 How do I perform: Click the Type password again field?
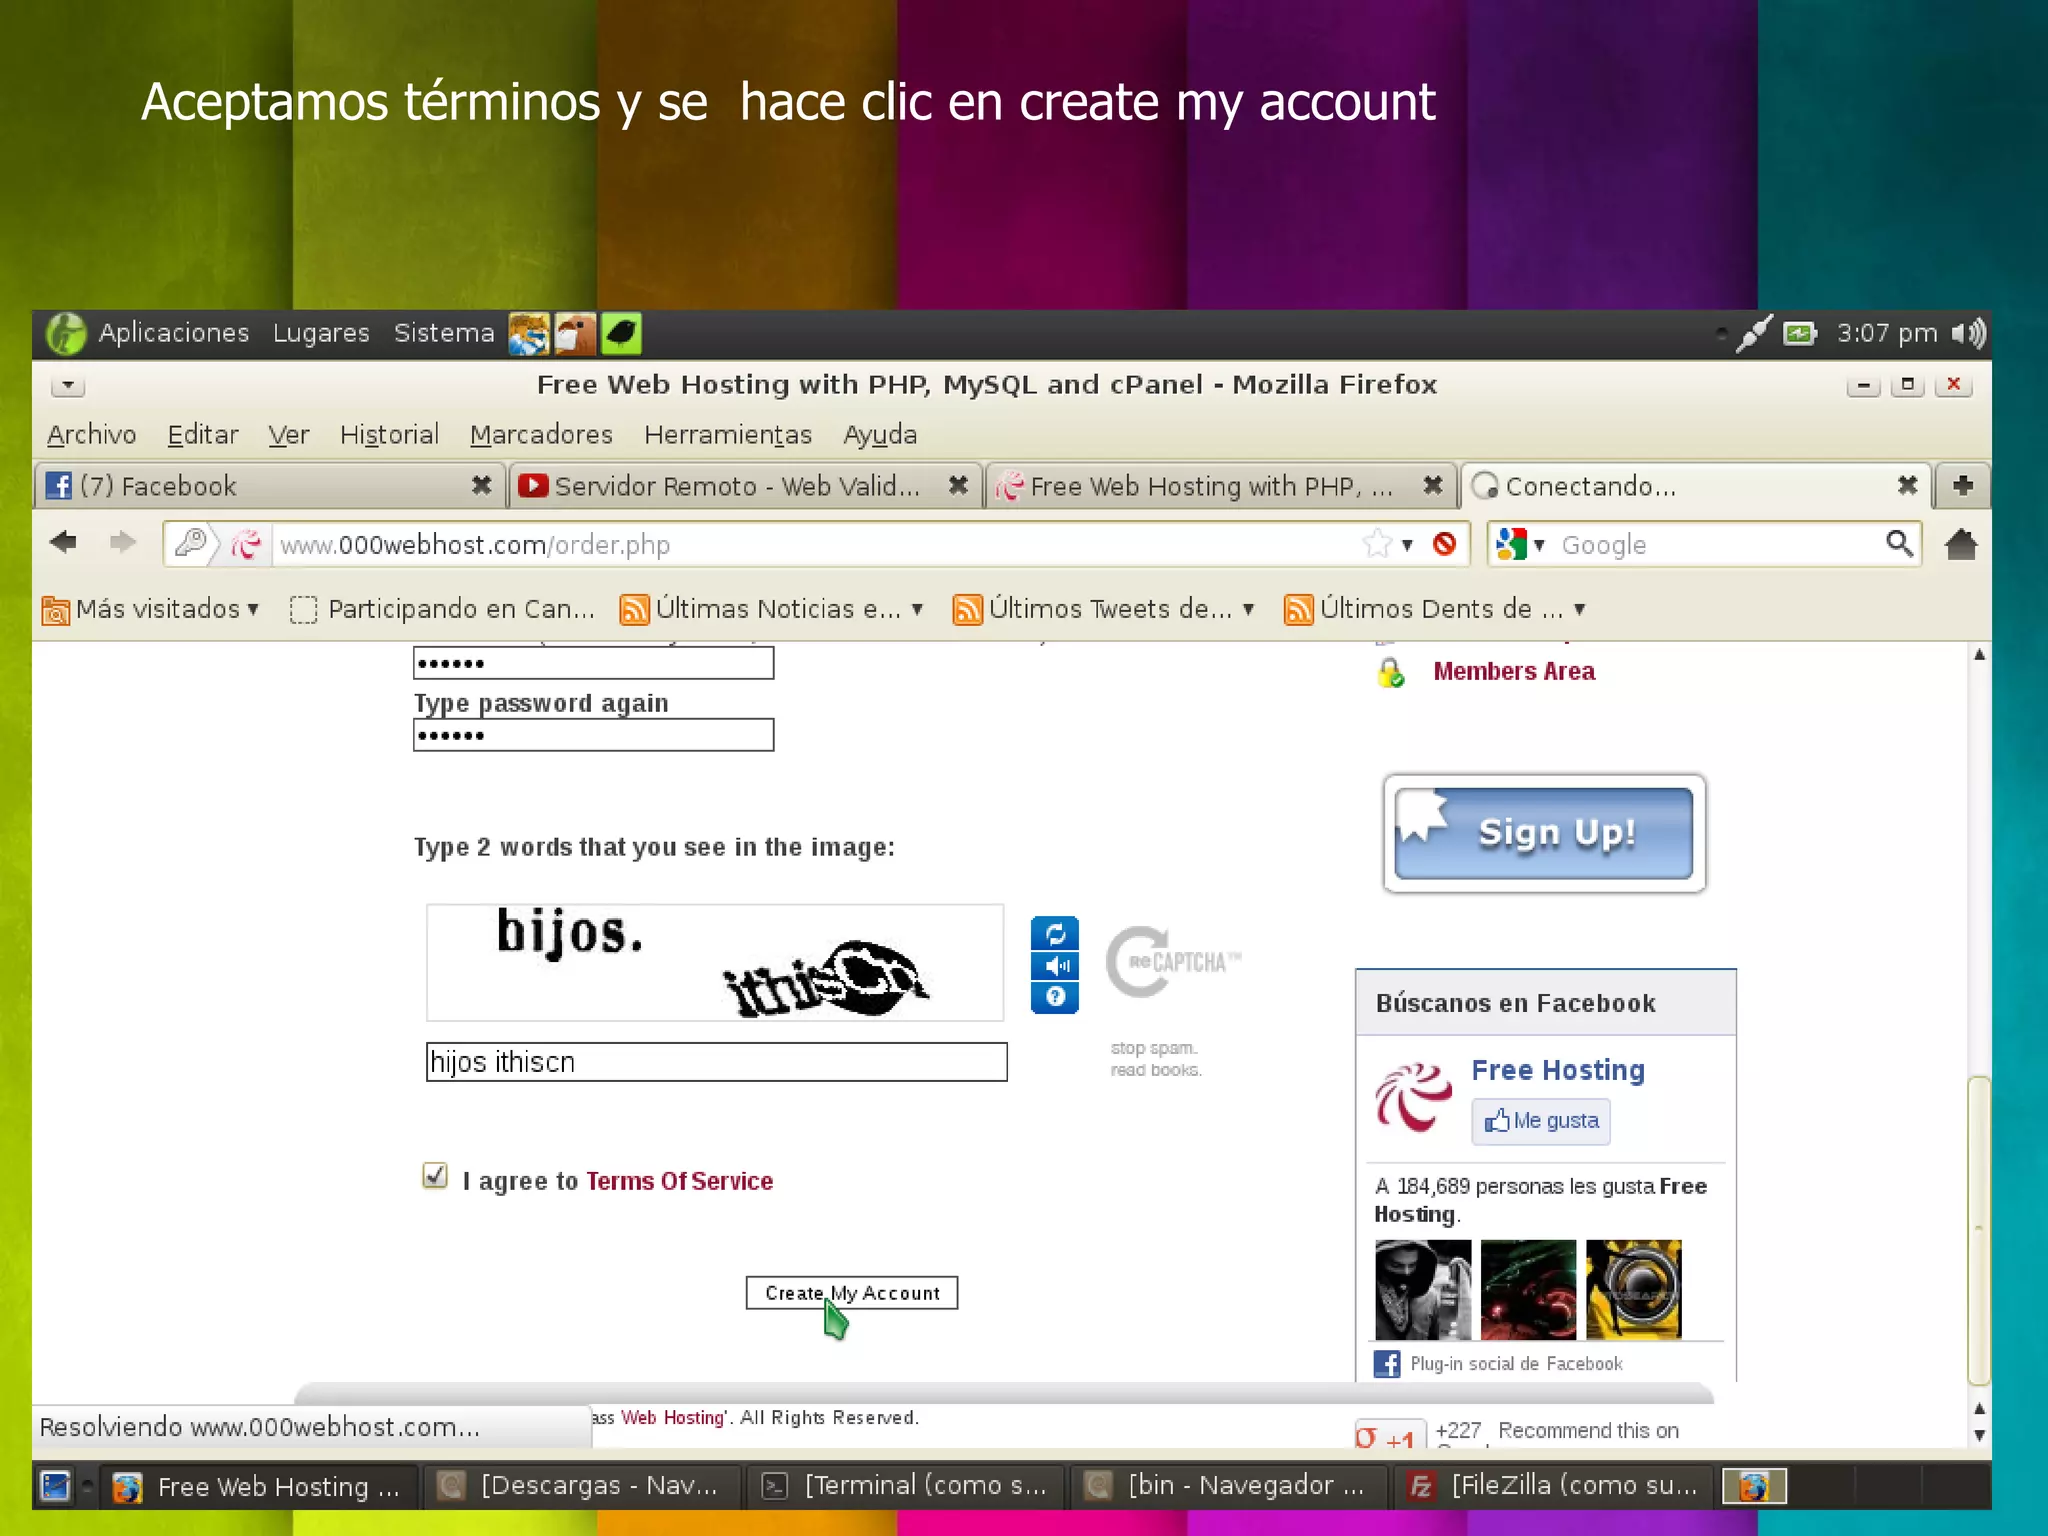[x=593, y=735]
